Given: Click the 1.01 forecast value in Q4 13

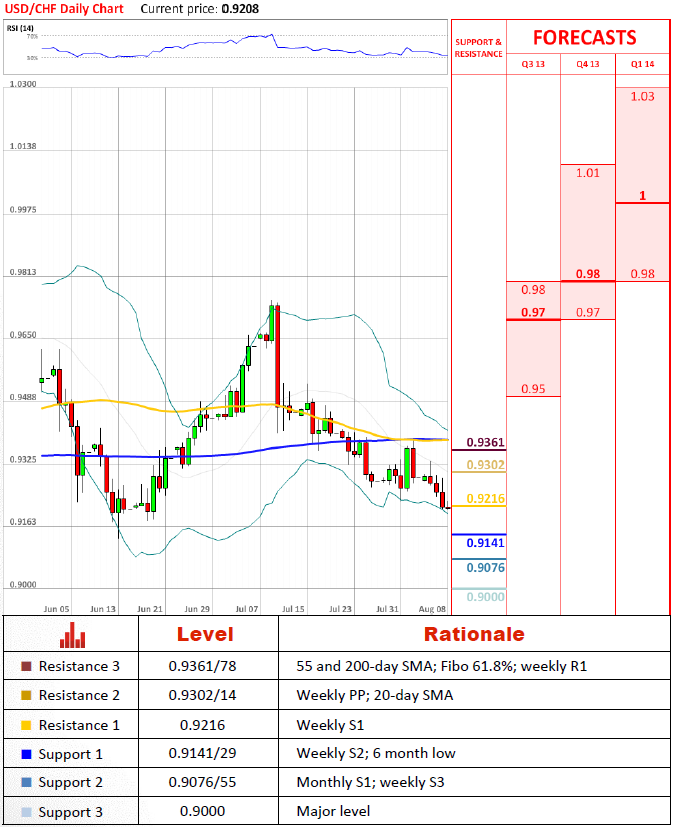Looking at the screenshot, I should point(588,173).
